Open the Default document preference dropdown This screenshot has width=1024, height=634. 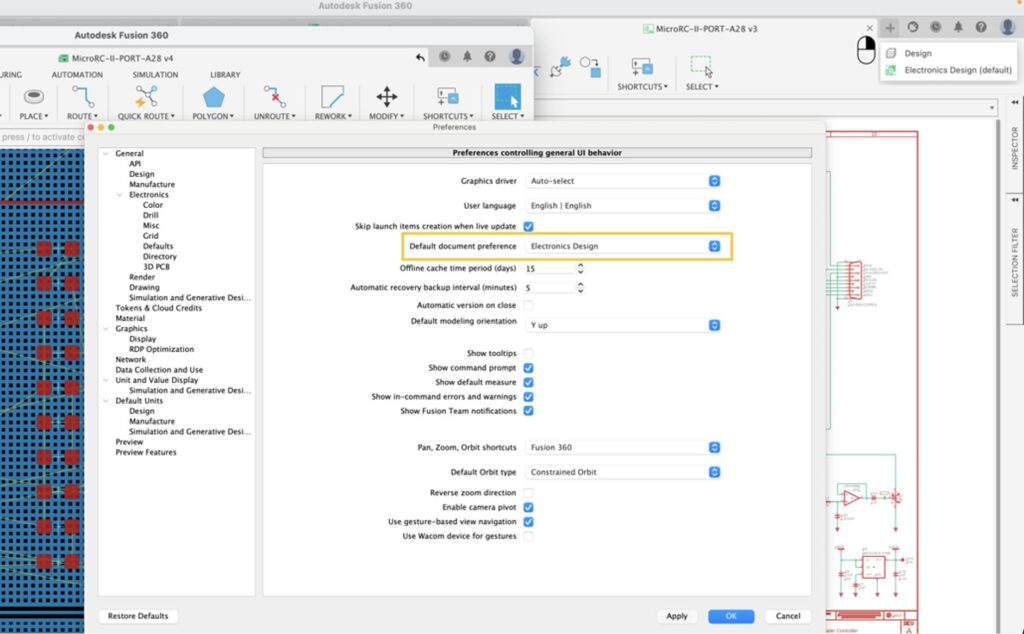coord(624,246)
